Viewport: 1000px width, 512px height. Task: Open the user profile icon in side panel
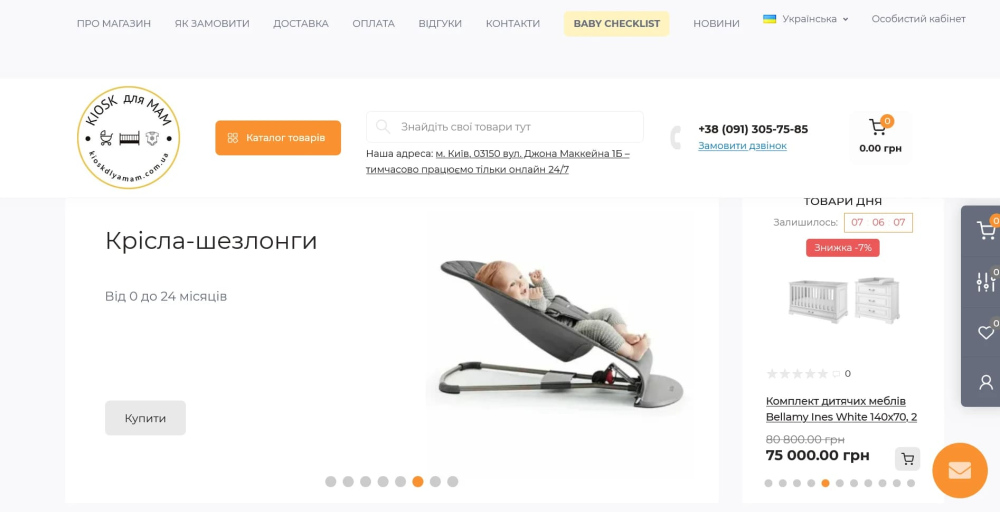coord(986,383)
